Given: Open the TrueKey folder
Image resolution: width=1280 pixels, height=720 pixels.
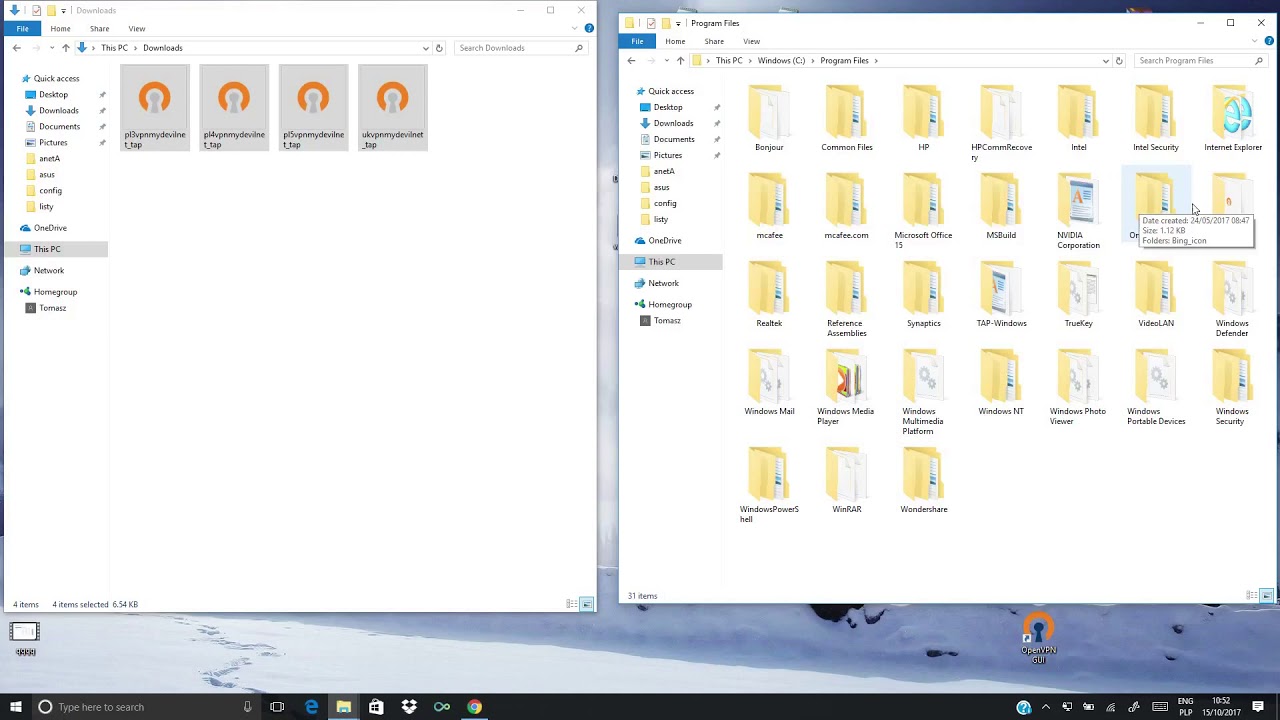Looking at the screenshot, I should [x=1078, y=295].
